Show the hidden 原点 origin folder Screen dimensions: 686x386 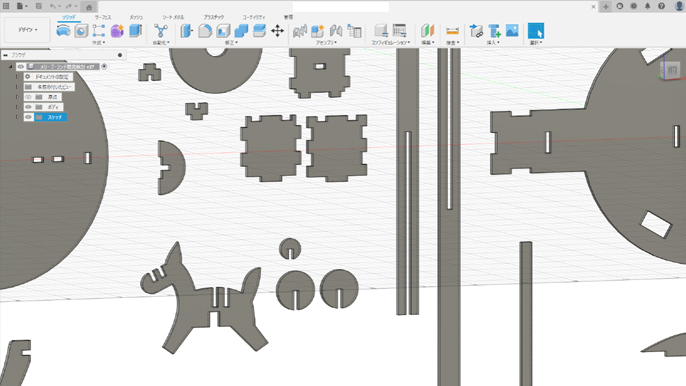point(28,97)
